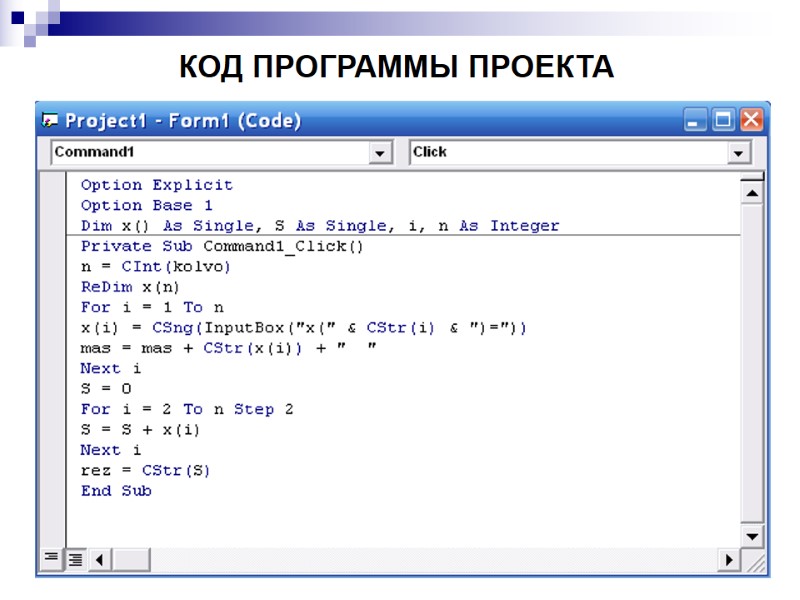Click the line 'Option Explicit'
Viewport: 800px width, 600px height.
157,185
